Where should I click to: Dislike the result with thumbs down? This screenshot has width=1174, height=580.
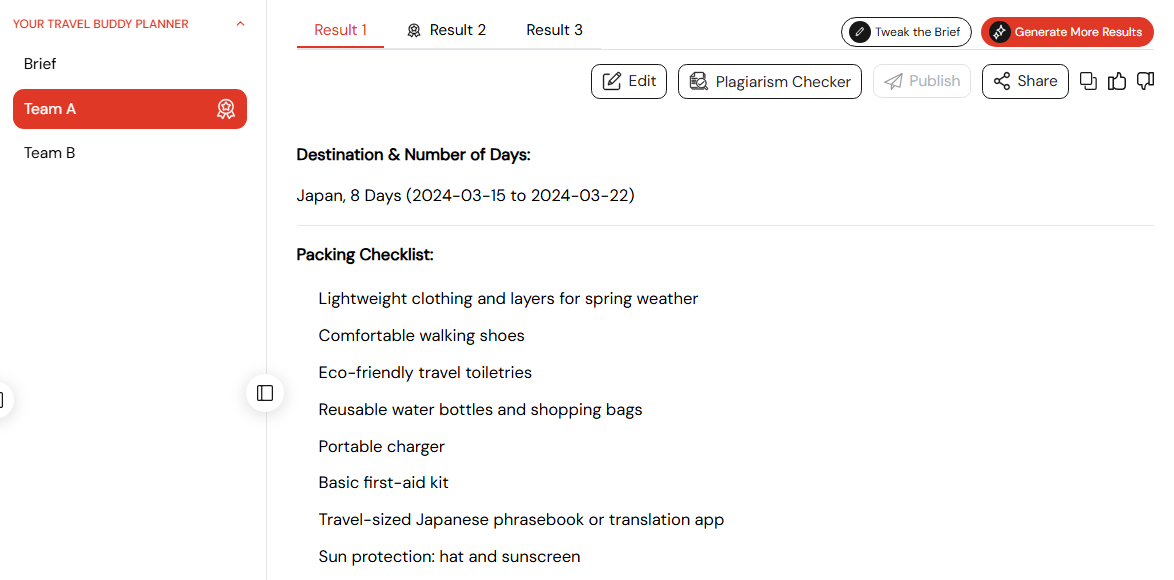point(1145,82)
